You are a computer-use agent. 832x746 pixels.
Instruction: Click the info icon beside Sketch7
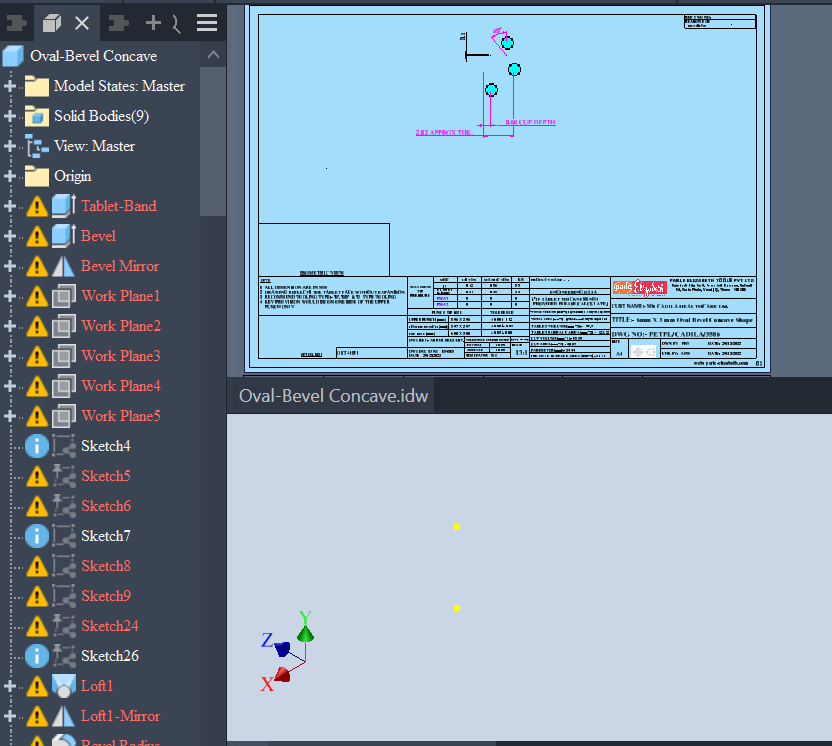pyautogui.click(x=37, y=536)
